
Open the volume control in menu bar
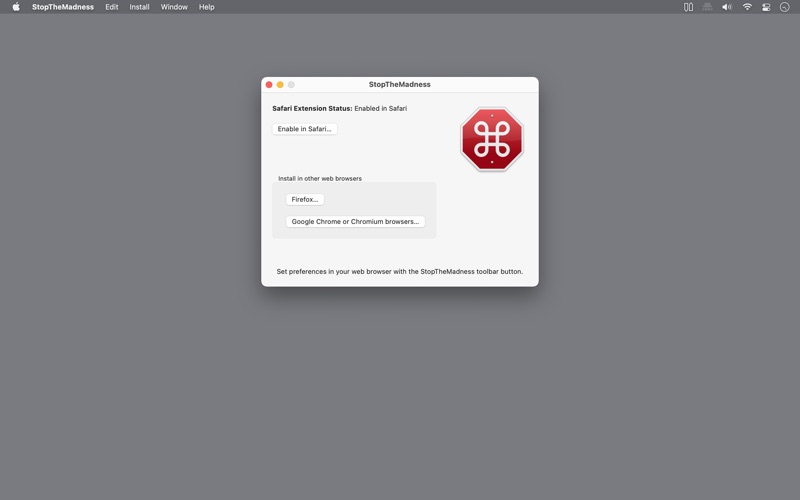pyautogui.click(x=727, y=7)
